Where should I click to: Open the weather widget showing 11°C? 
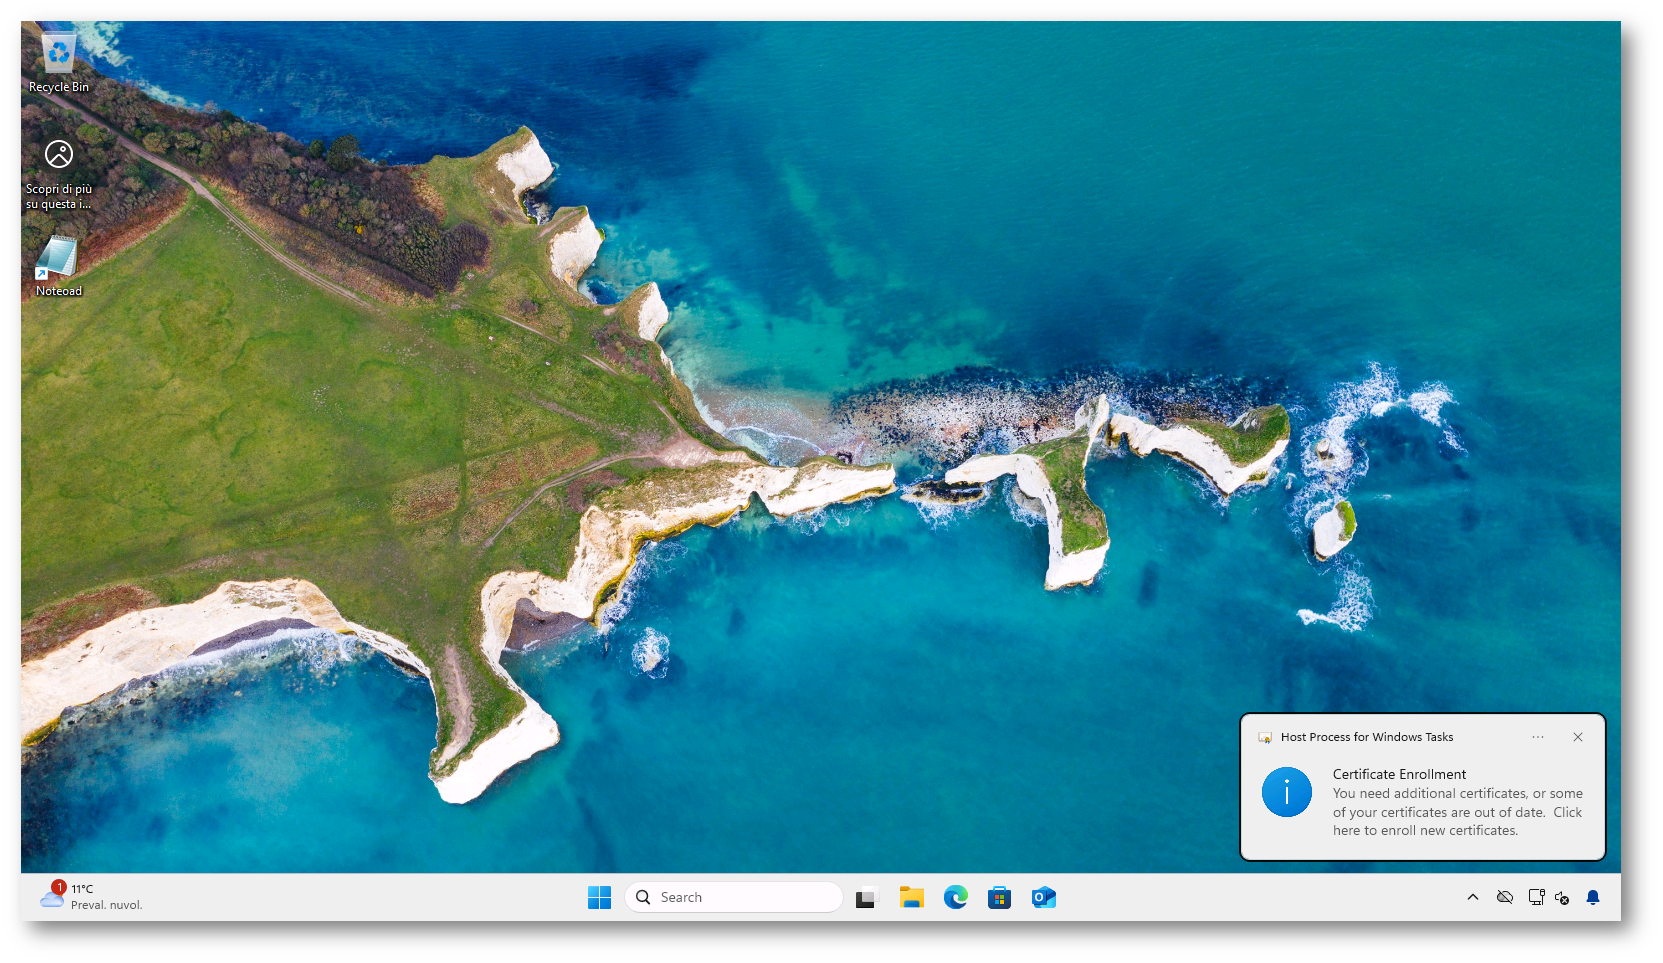point(92,896)
